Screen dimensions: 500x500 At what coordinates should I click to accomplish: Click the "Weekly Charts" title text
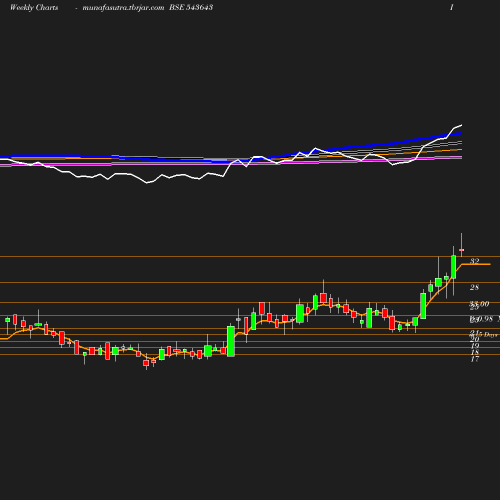click(x=34, y=7)
